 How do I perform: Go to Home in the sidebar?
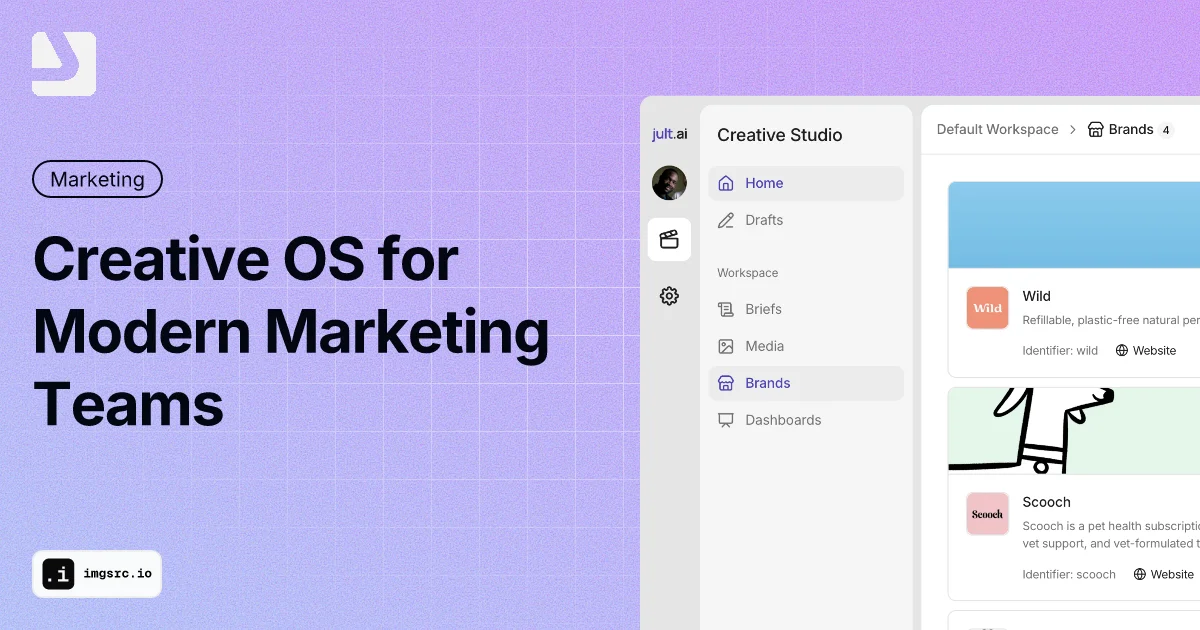(806, 183)
